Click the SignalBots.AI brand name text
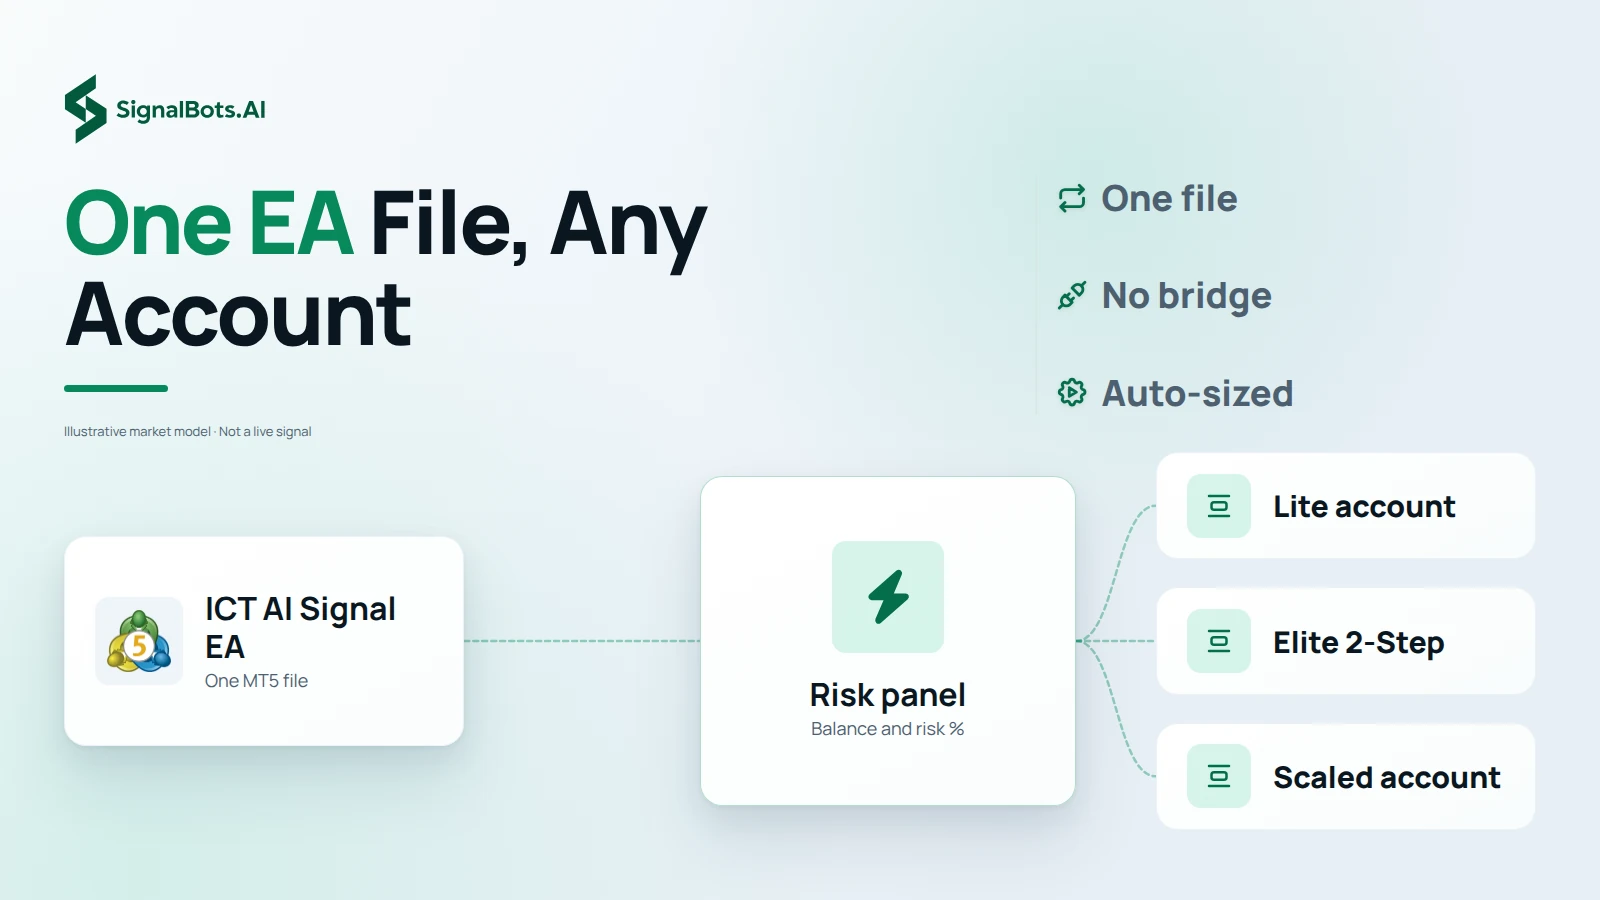1600x900 pixels. point(191,110)
